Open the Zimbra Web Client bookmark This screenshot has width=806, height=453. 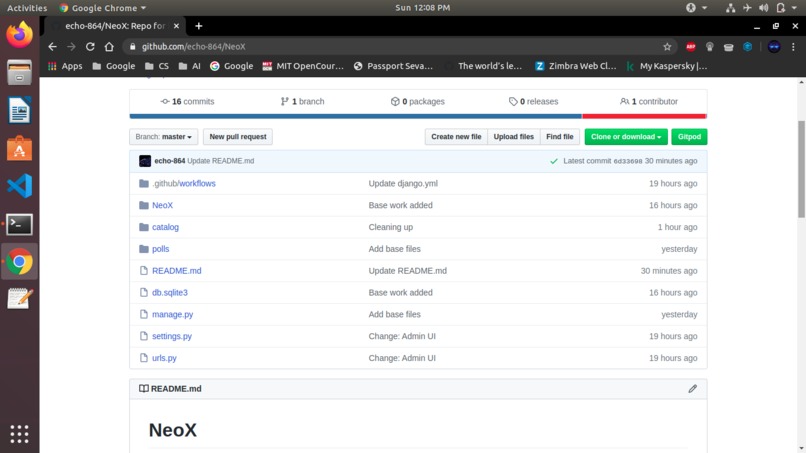[575, 66]
